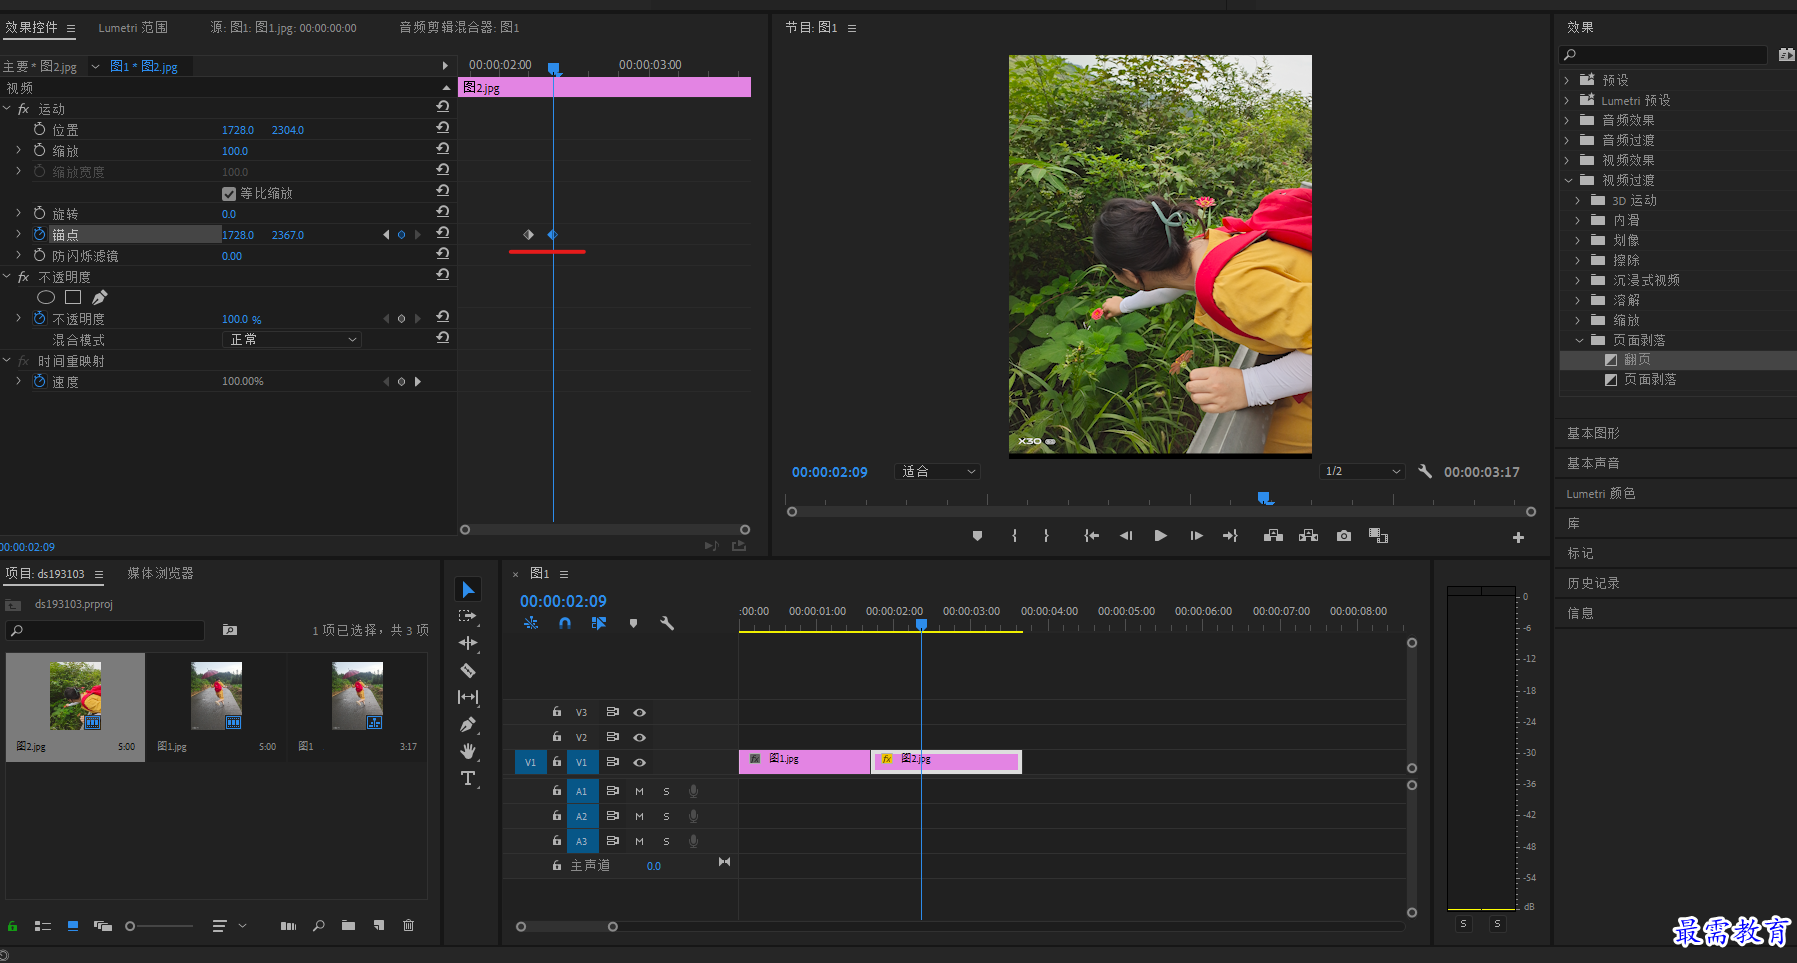The height and width of the screenshot is (963, 1797).
Task: Mute audio track A1
Action: (639, 791)
